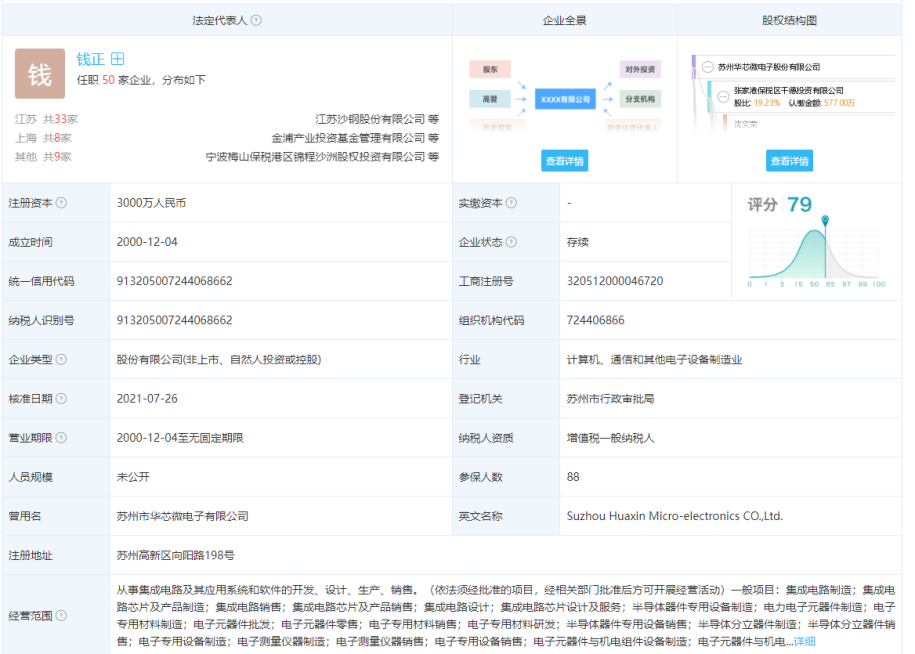Click the XXXX有限公司 center node in diagram
This screenshot has width=915, height=654.
(565, 100)
